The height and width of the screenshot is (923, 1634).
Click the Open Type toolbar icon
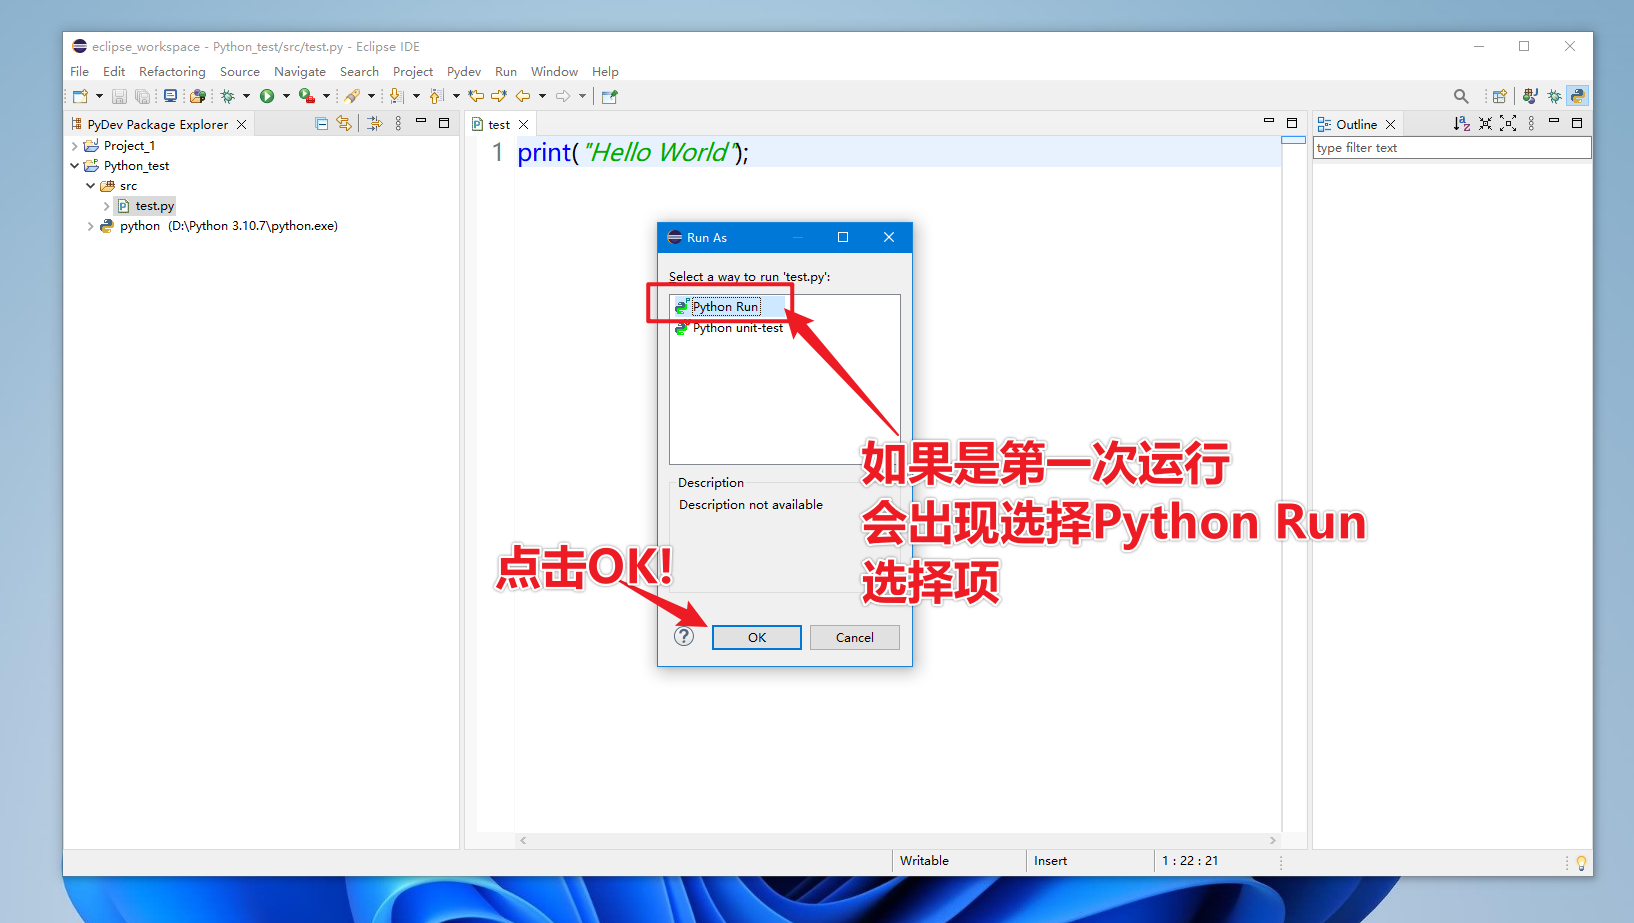pos(198,96)
